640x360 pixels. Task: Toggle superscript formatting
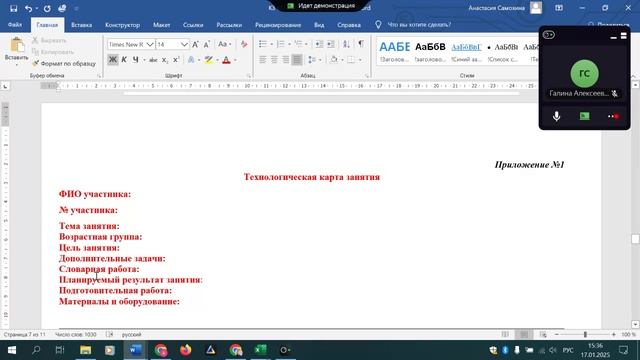click(x=176, y=60)
